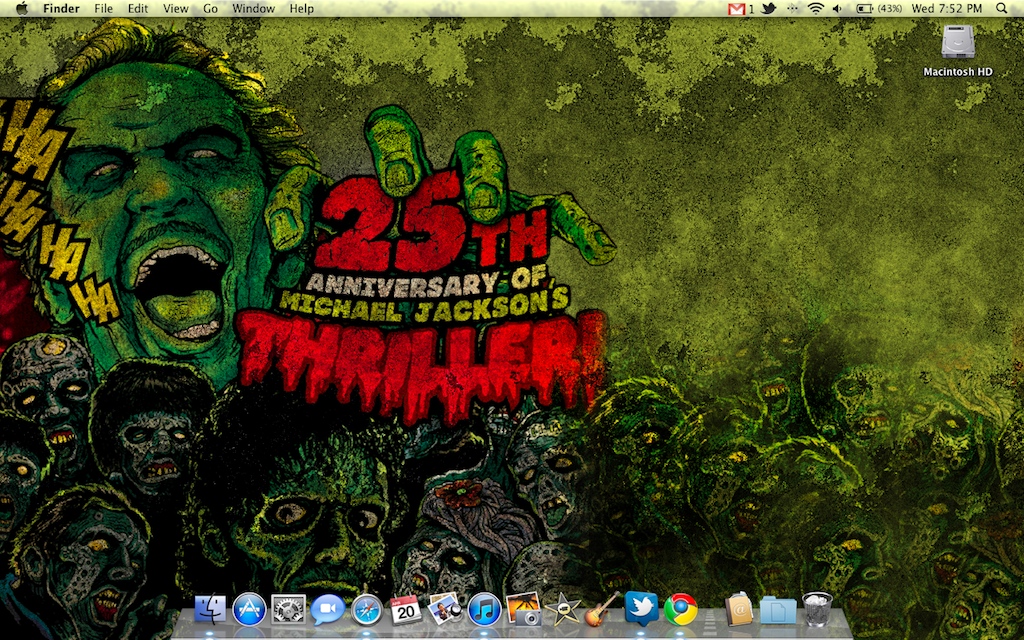This screenshot has width=1024, height=640.
Task: Open the File menu
Action: 103,8
